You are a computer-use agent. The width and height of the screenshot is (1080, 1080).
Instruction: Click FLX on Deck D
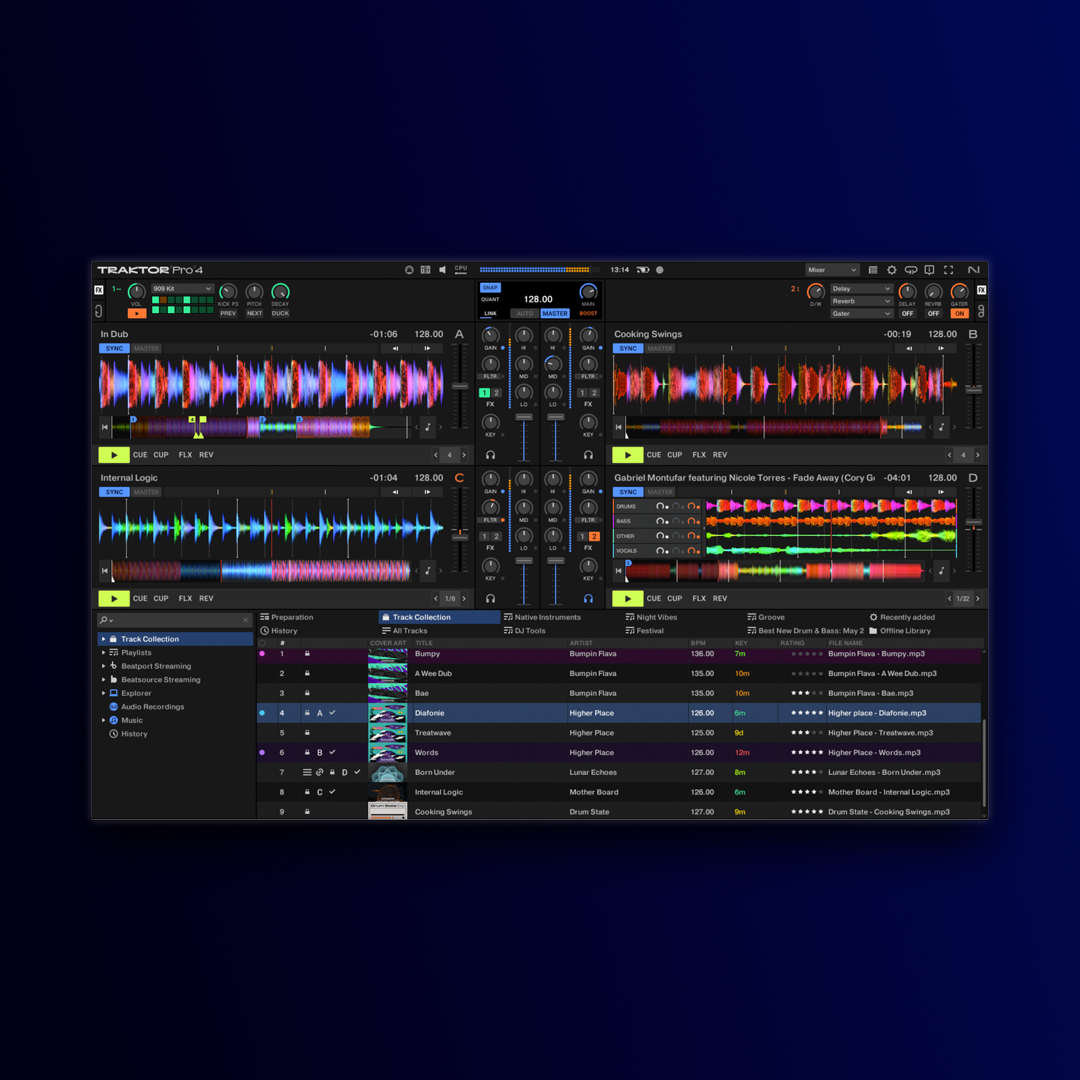pos(699,599)
